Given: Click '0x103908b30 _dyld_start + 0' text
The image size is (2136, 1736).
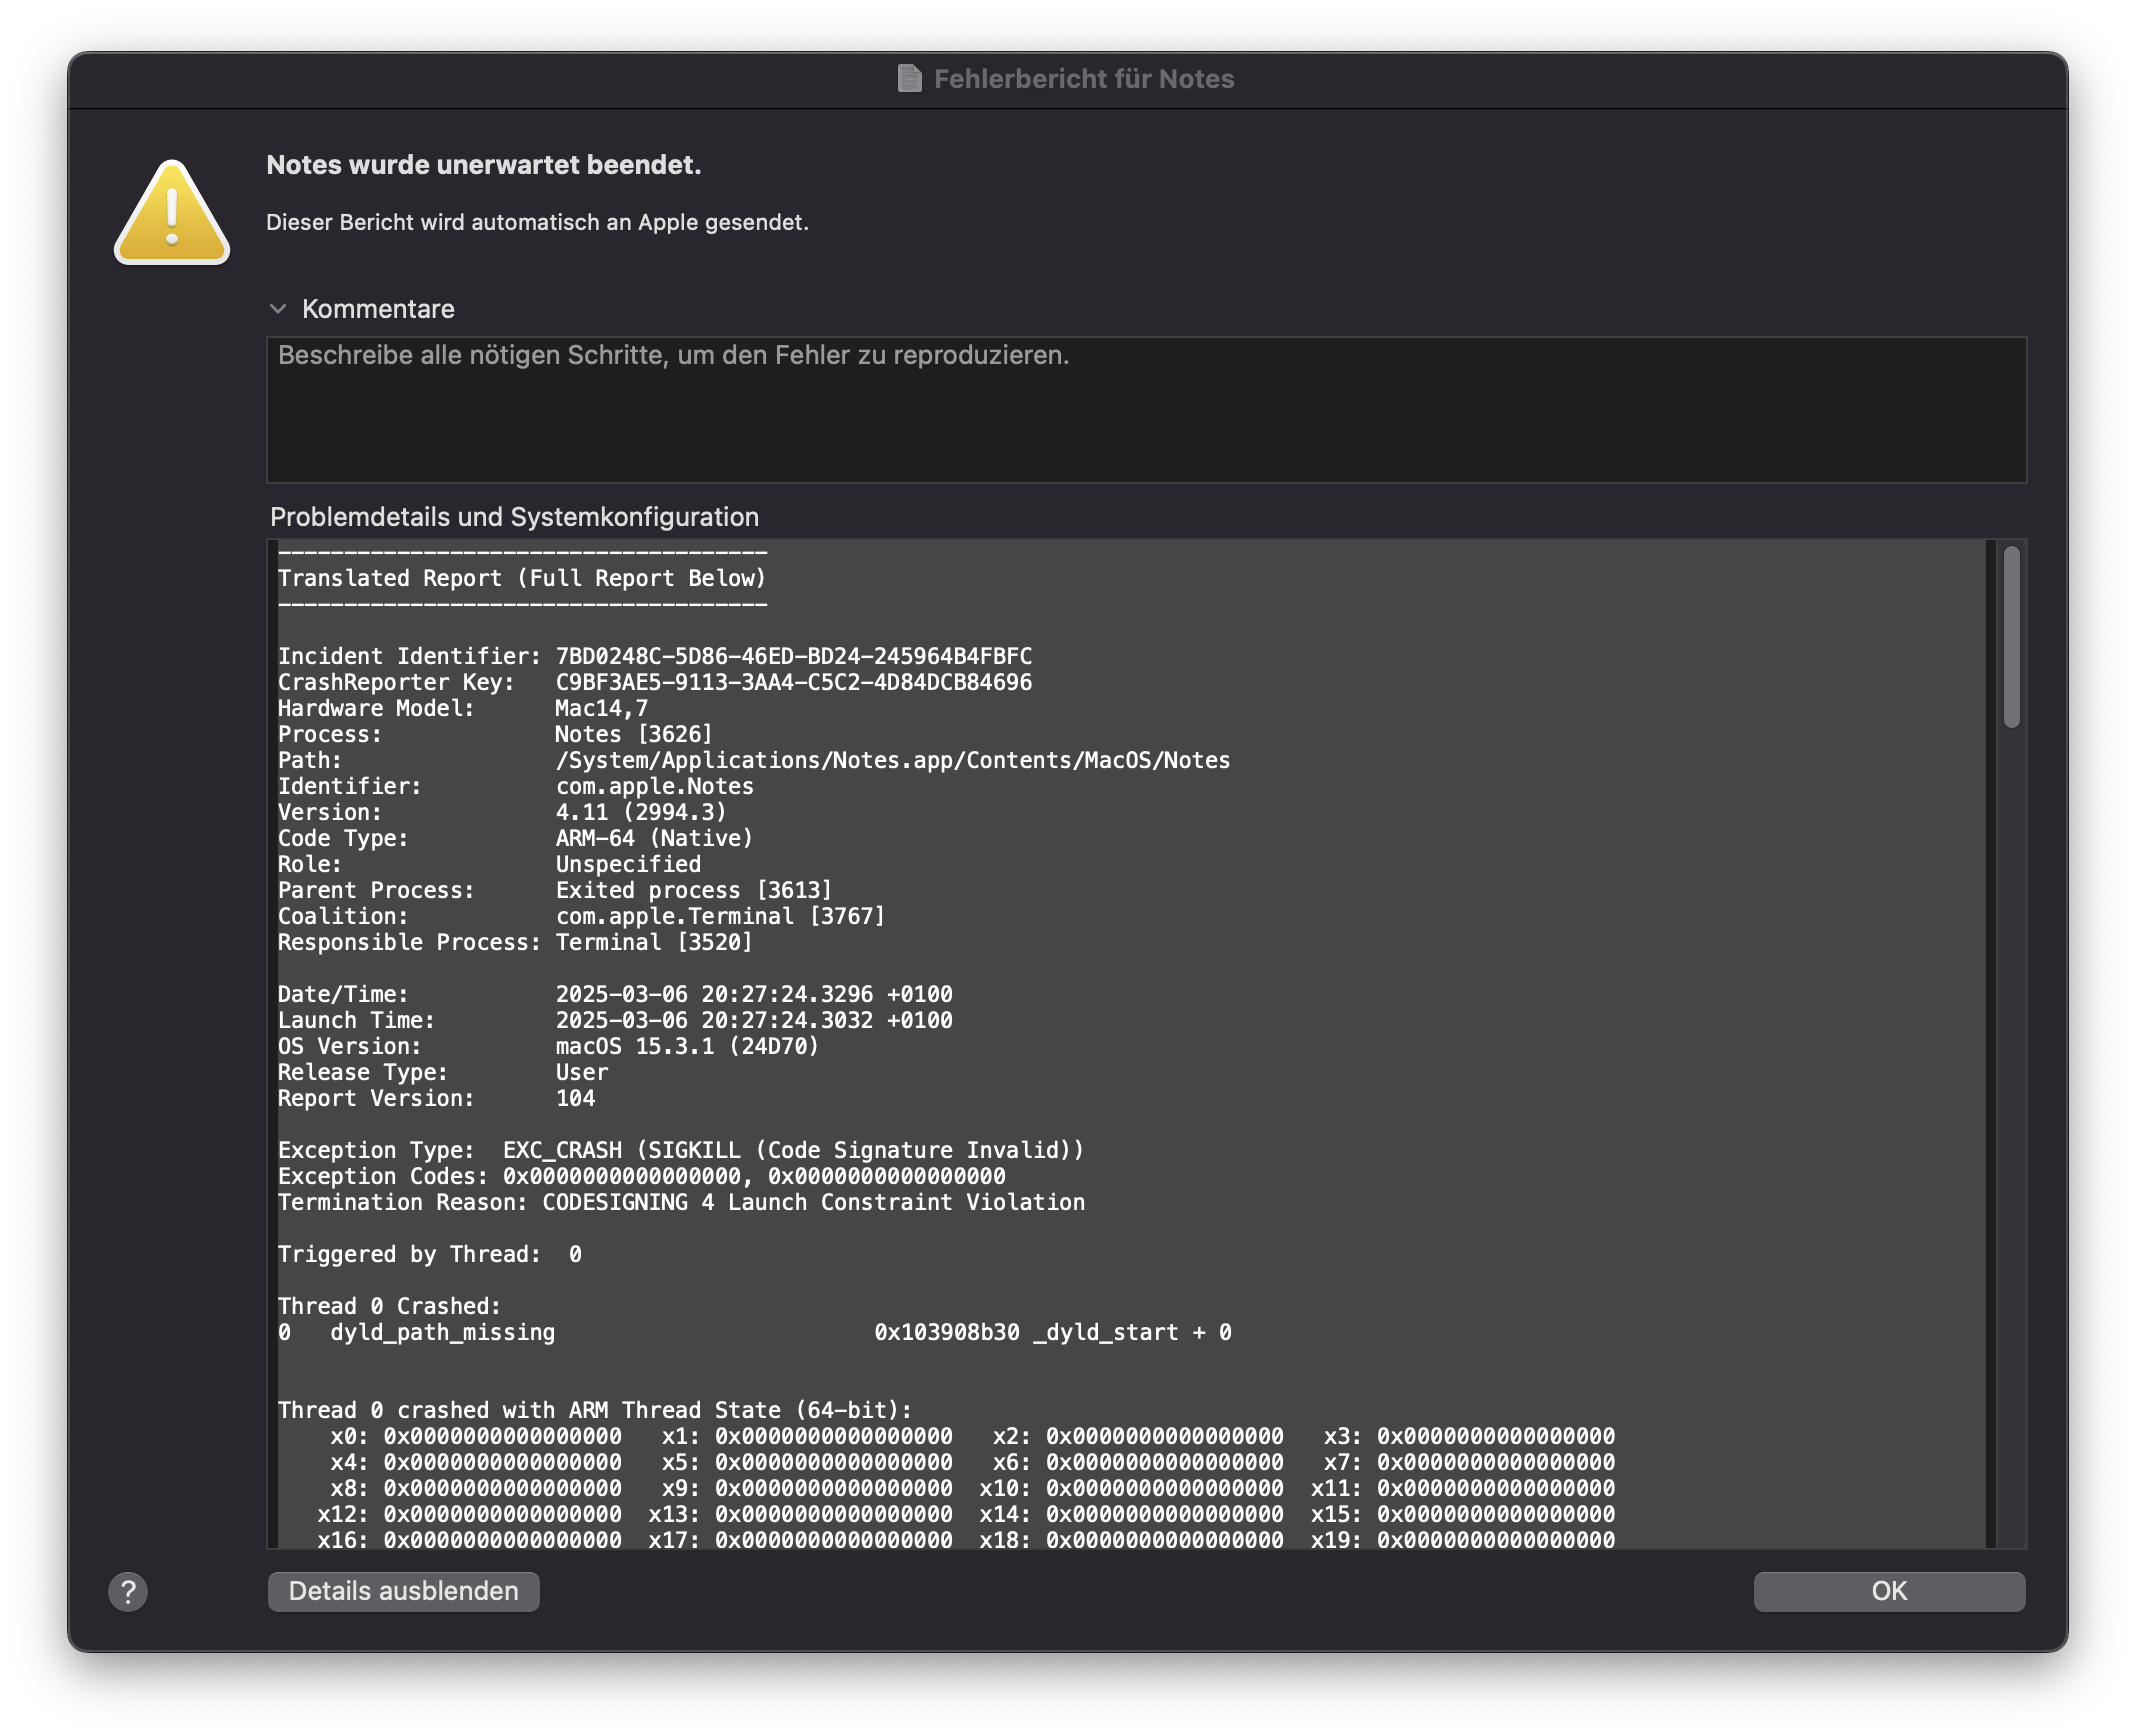Looking at the screenshot, I should (1053, 1332).
